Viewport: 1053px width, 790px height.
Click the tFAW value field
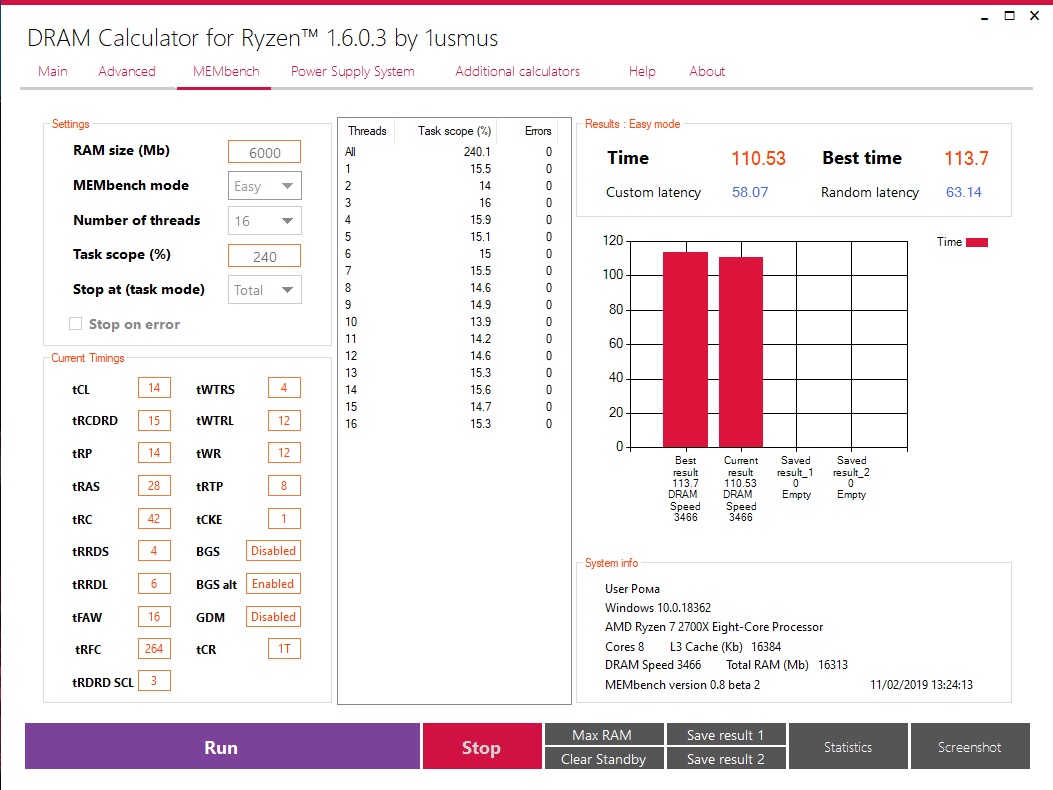click(154, 616)
